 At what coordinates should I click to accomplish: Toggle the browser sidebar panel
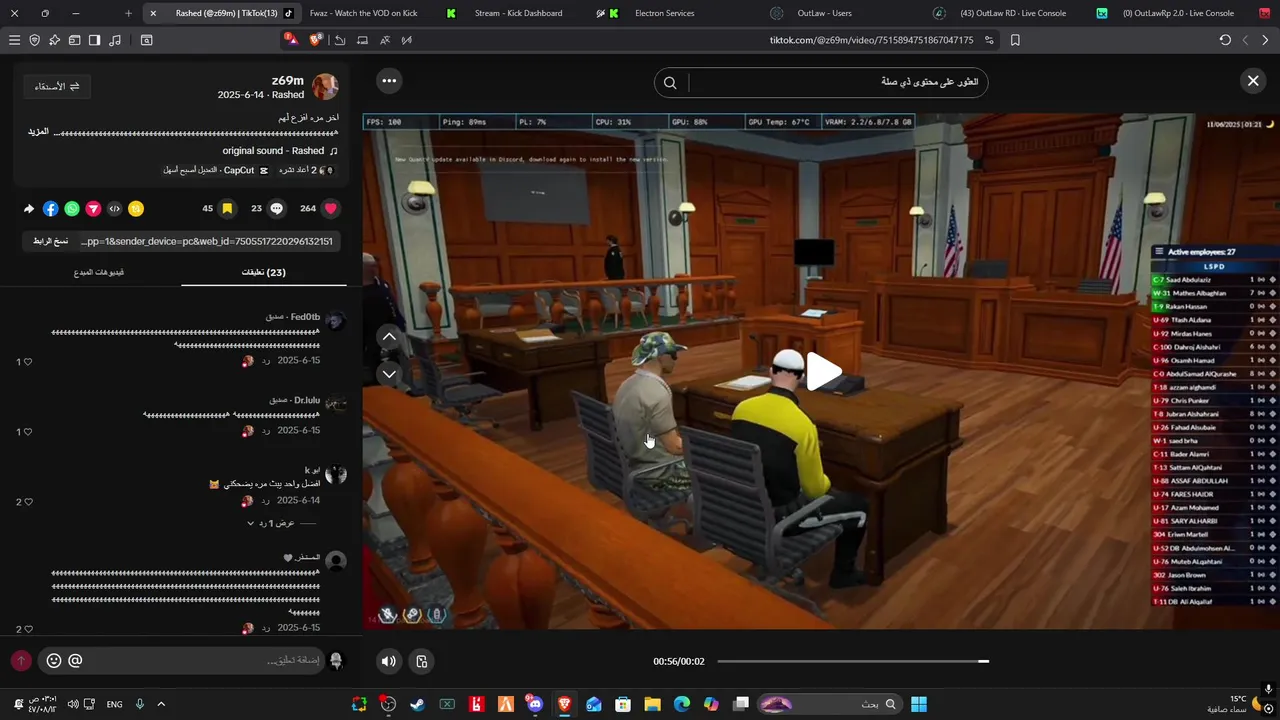[x=94, y=40]
